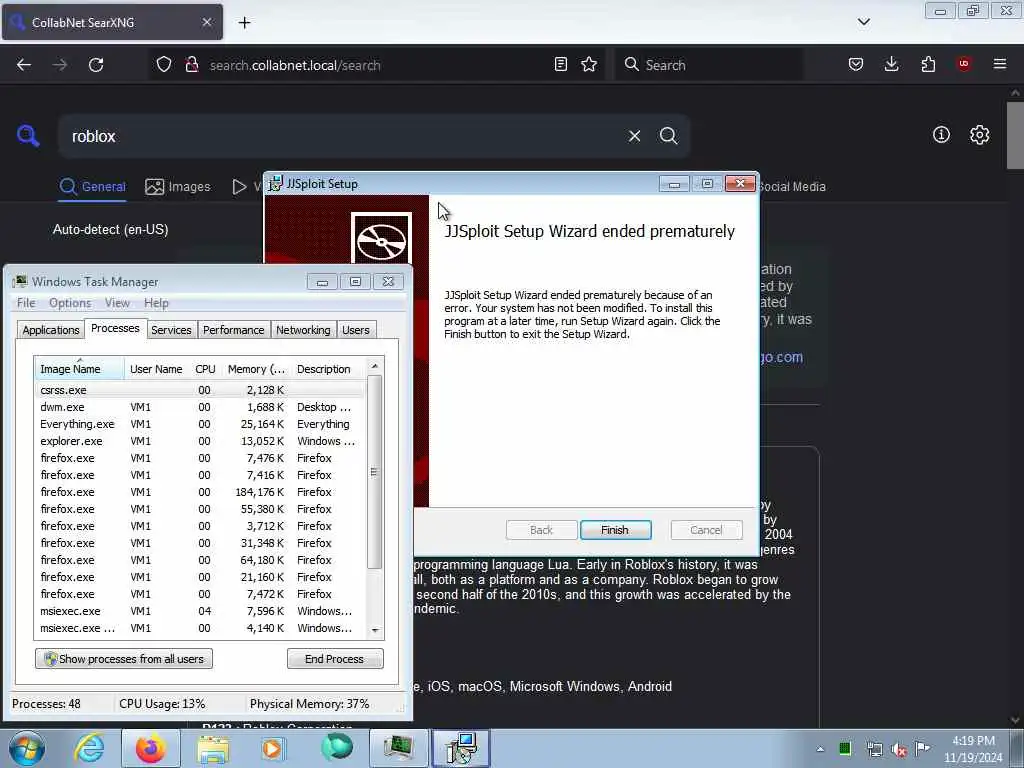Sort processes by Image Name column
Image resolution: width=1024 pixels, height=768 pixels.
point(79,369)
